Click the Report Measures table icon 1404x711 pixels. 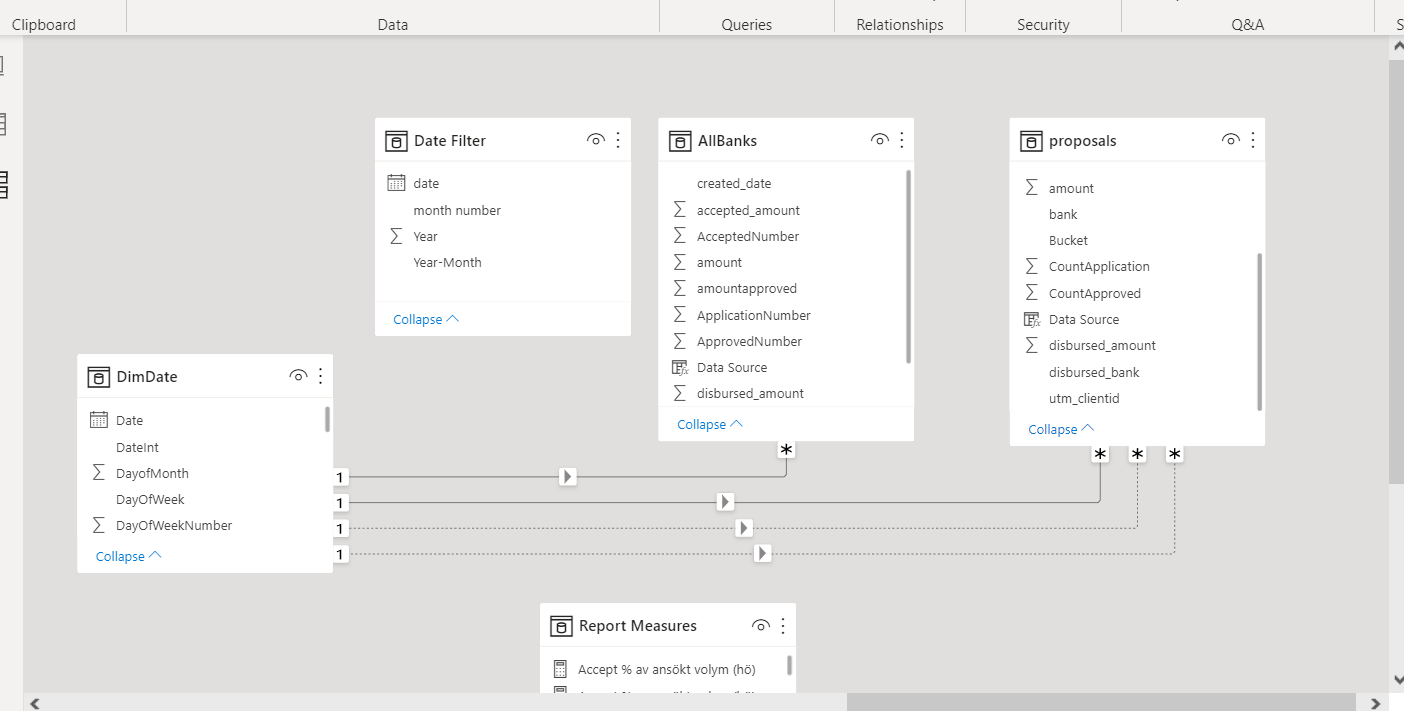561,627
